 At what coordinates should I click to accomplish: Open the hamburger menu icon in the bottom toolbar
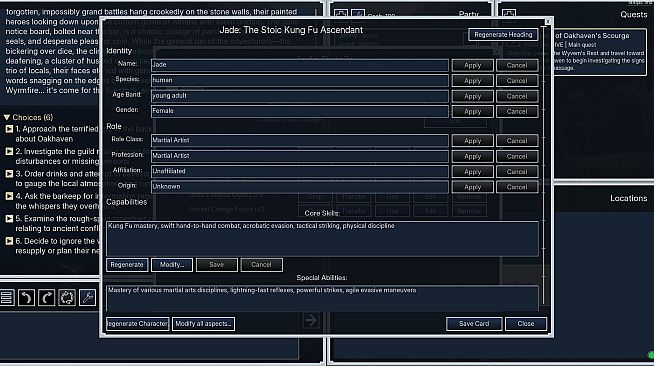(x=6, y=298)
